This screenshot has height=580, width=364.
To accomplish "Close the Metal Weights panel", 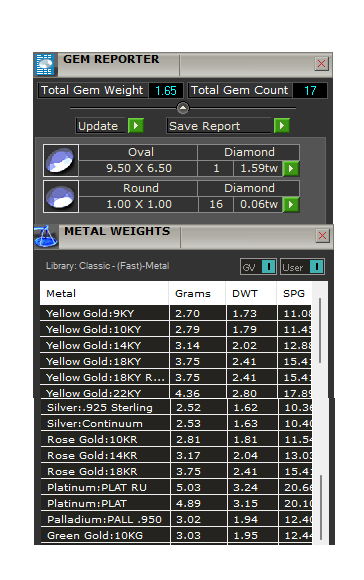I will pos(322,235).
